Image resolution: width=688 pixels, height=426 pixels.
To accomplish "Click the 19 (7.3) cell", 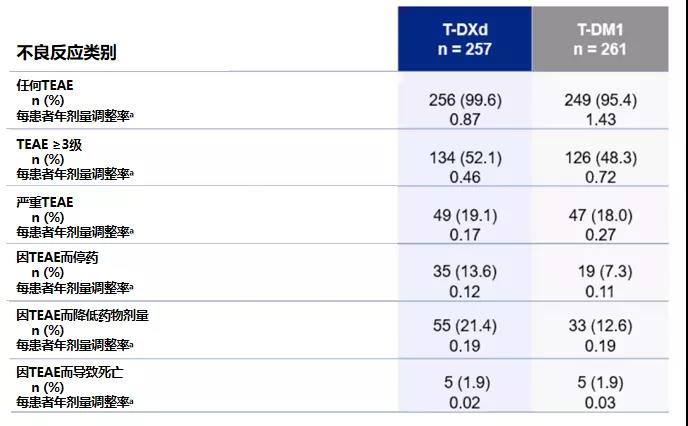I will point(600,272).
